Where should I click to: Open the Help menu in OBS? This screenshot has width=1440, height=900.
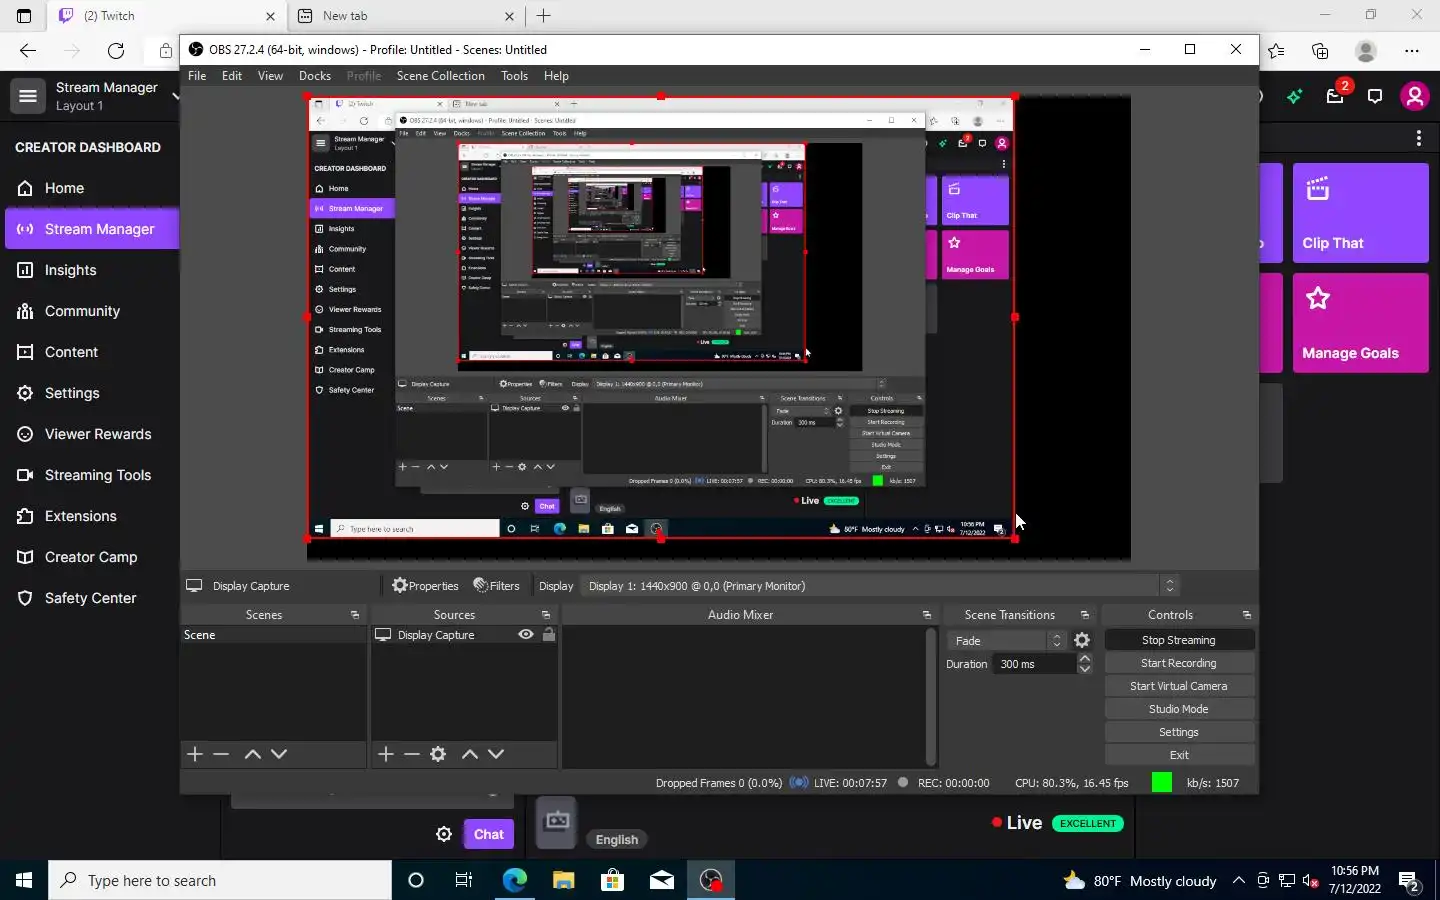pyautogui.click(x=556, y=76)
